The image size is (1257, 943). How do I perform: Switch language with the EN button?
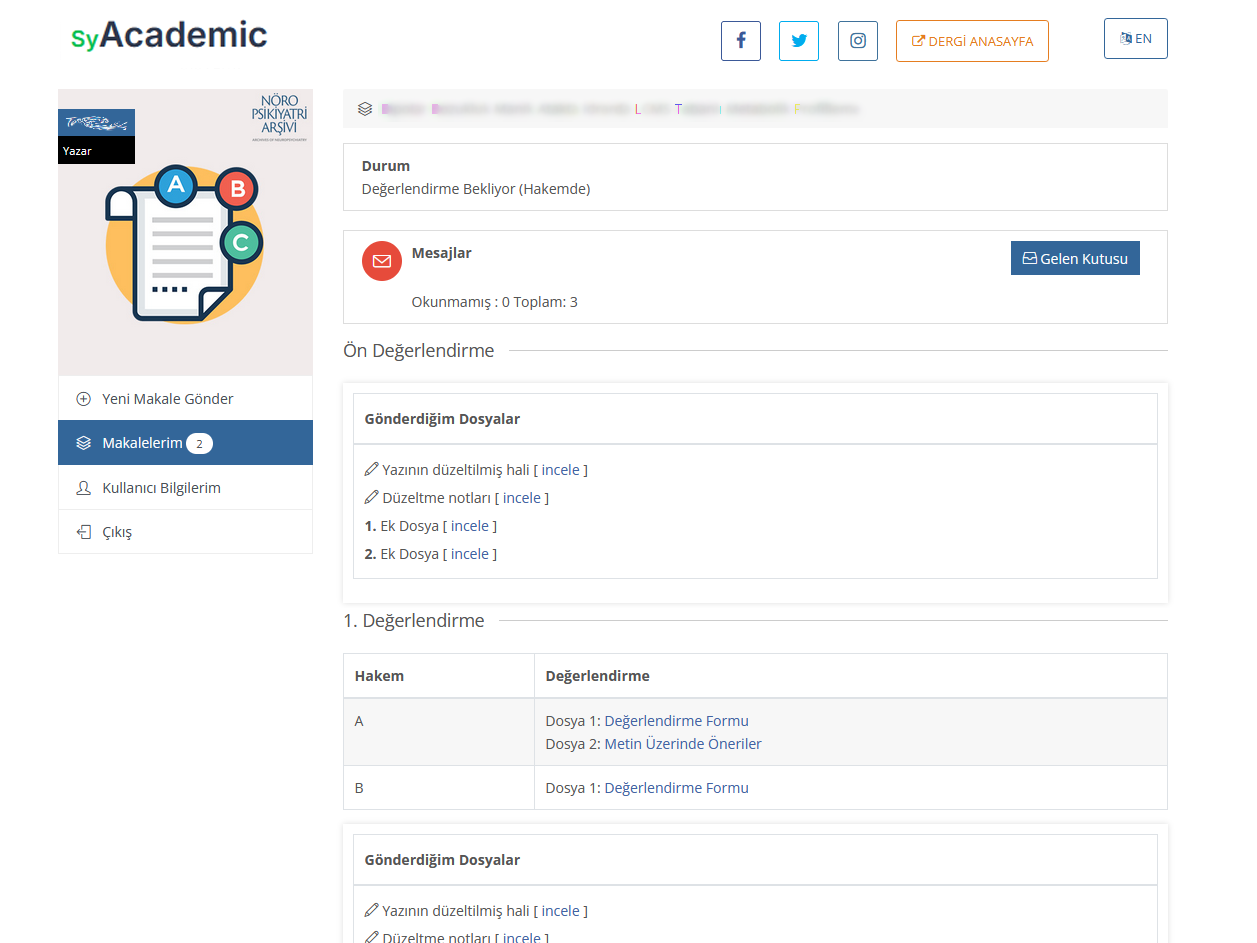1135,39
